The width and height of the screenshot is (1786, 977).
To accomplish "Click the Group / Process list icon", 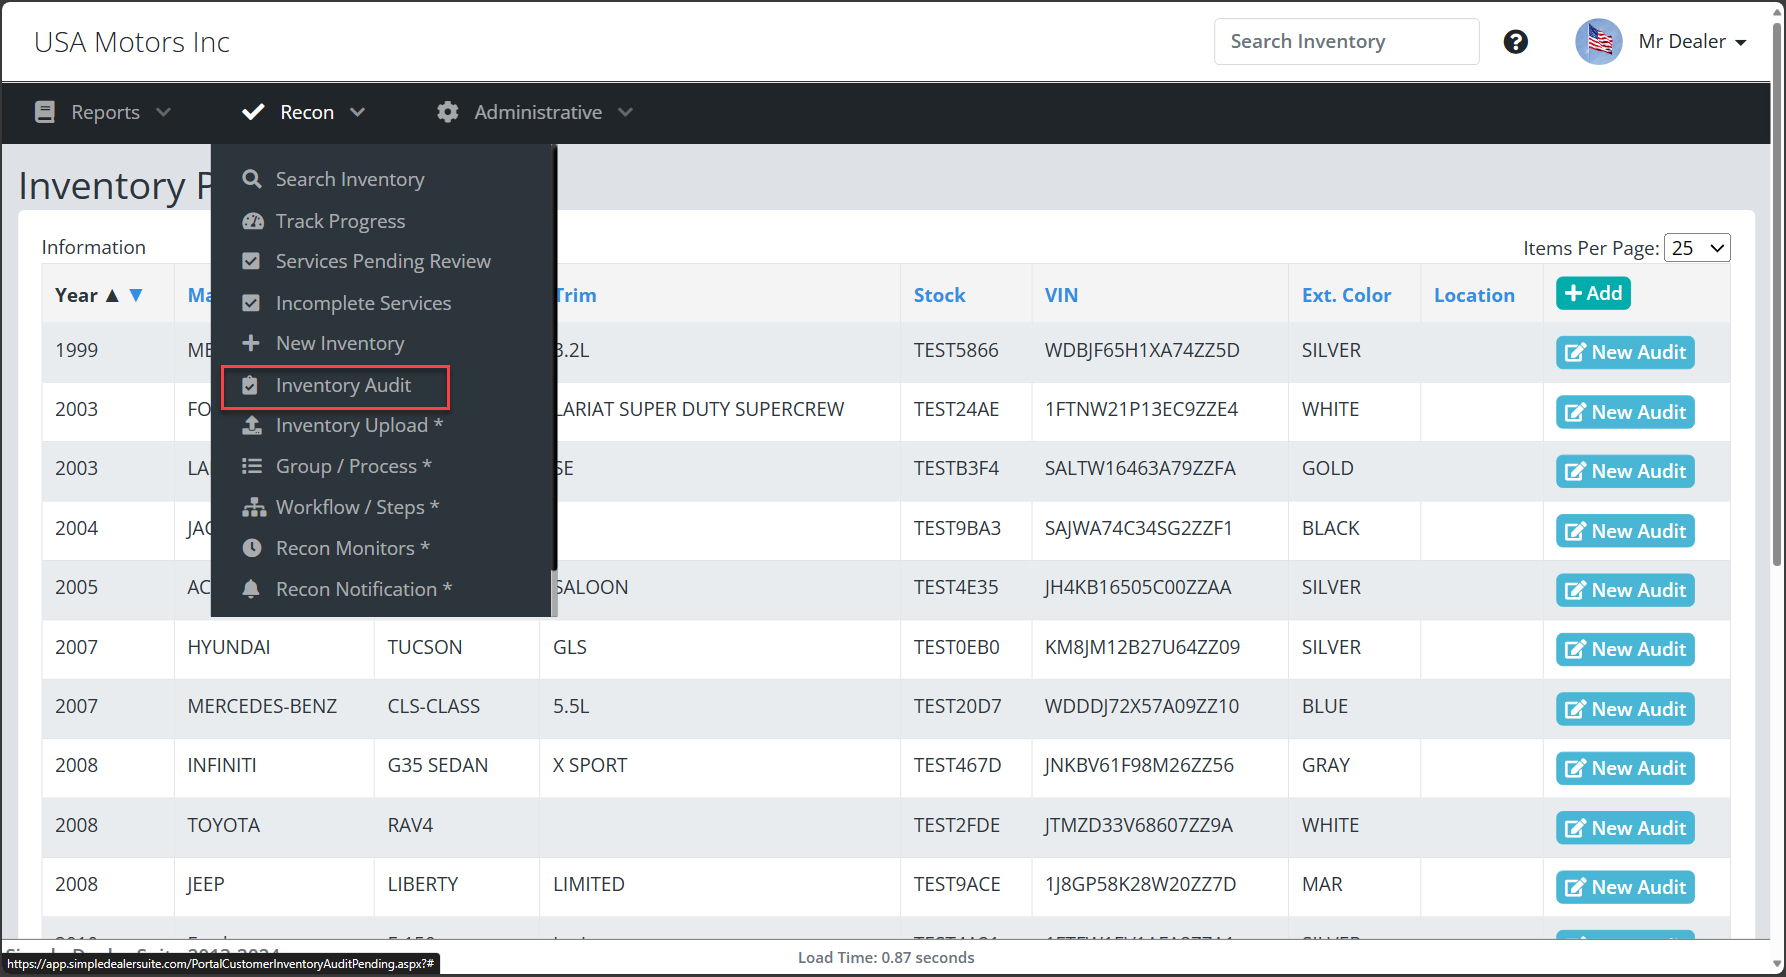I will pos(252,466).
